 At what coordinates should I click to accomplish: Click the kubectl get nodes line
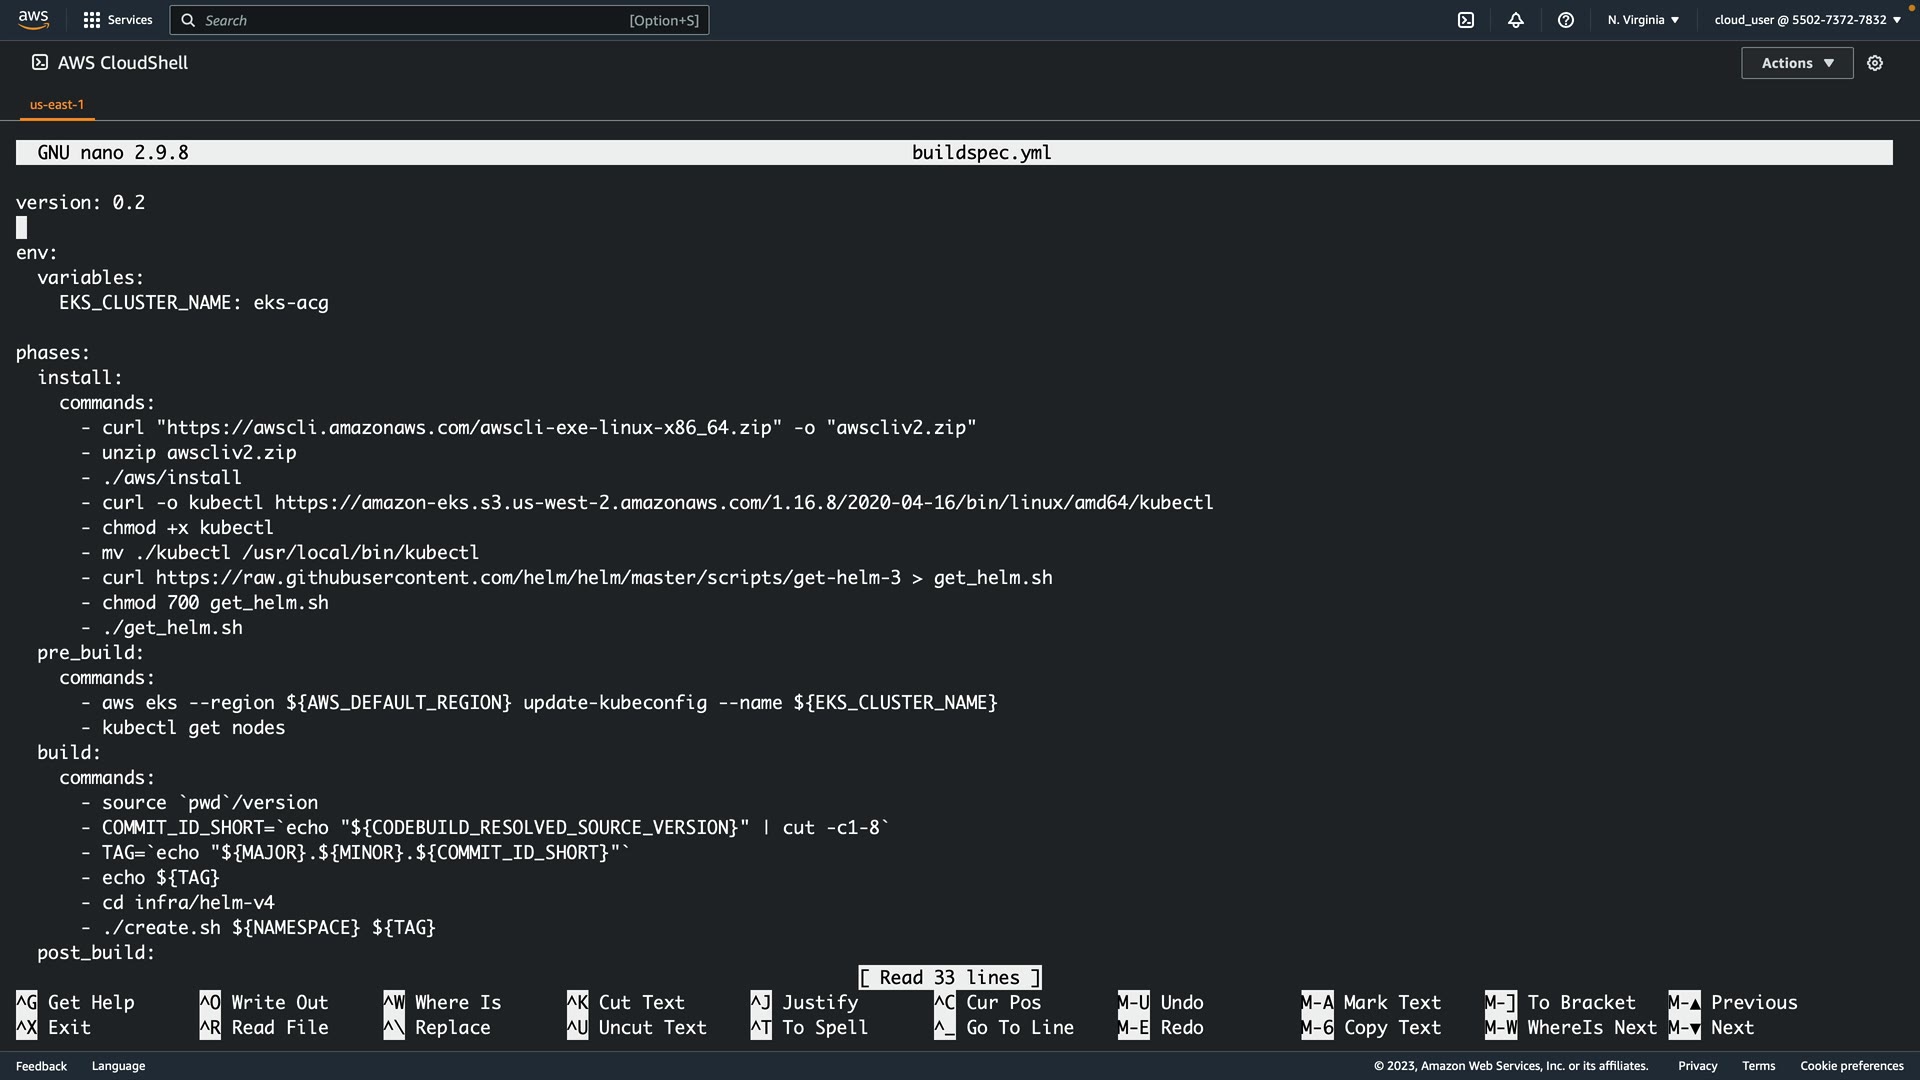click(193, 728)
